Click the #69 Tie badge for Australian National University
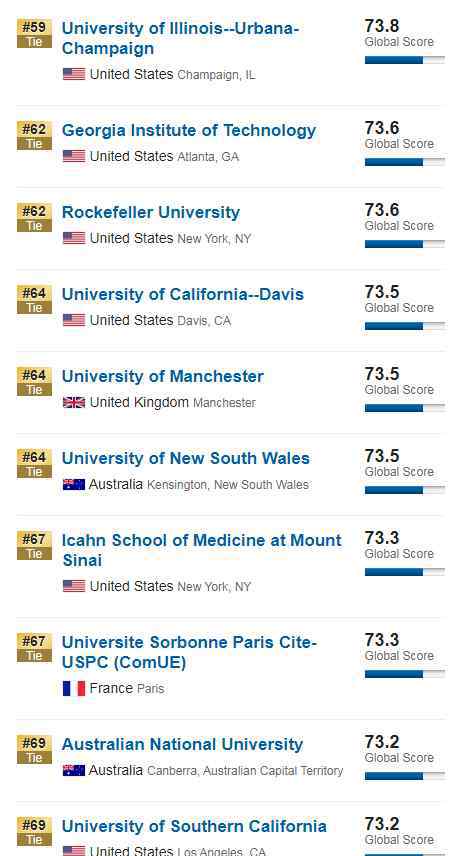 tap(34, 750)
